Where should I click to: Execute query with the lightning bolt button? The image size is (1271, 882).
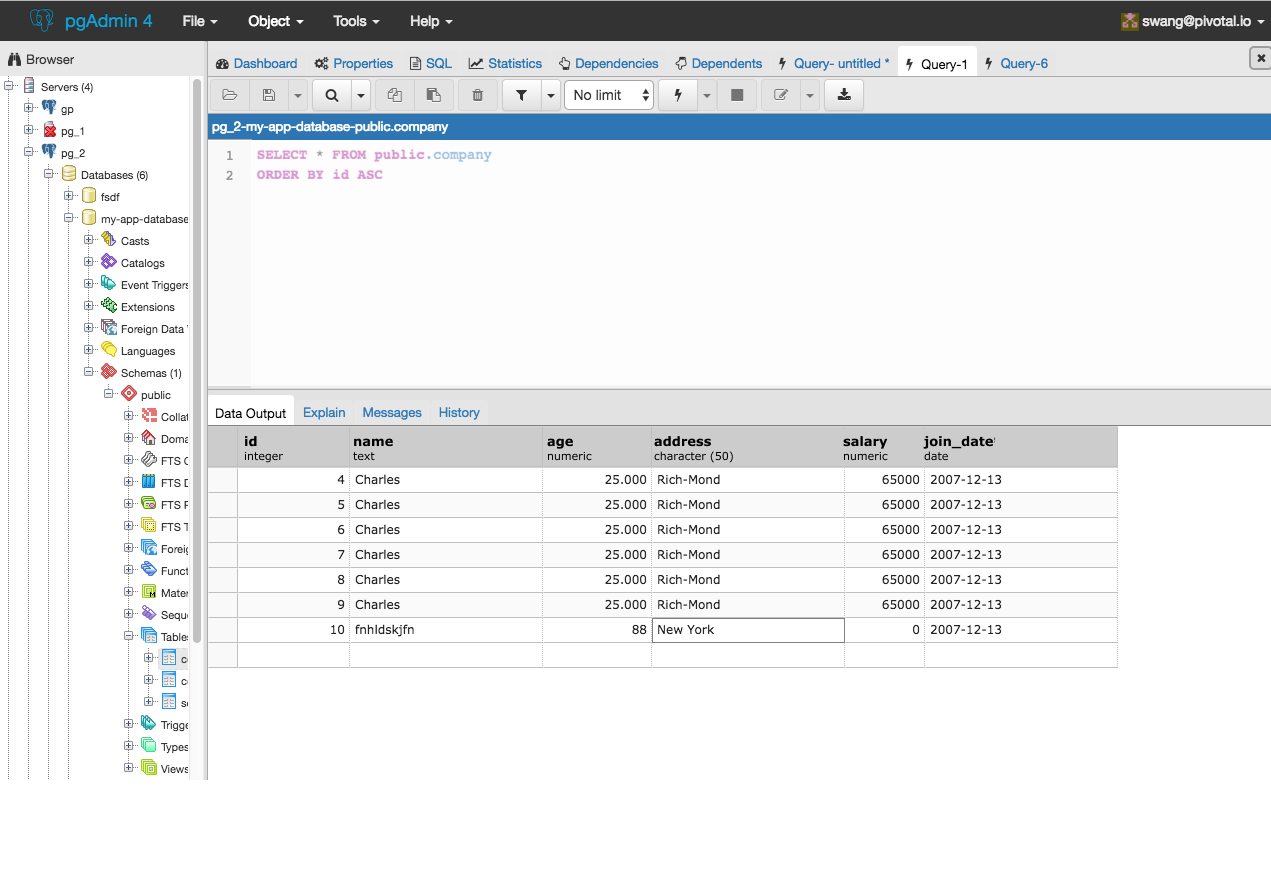coord(678,95)
